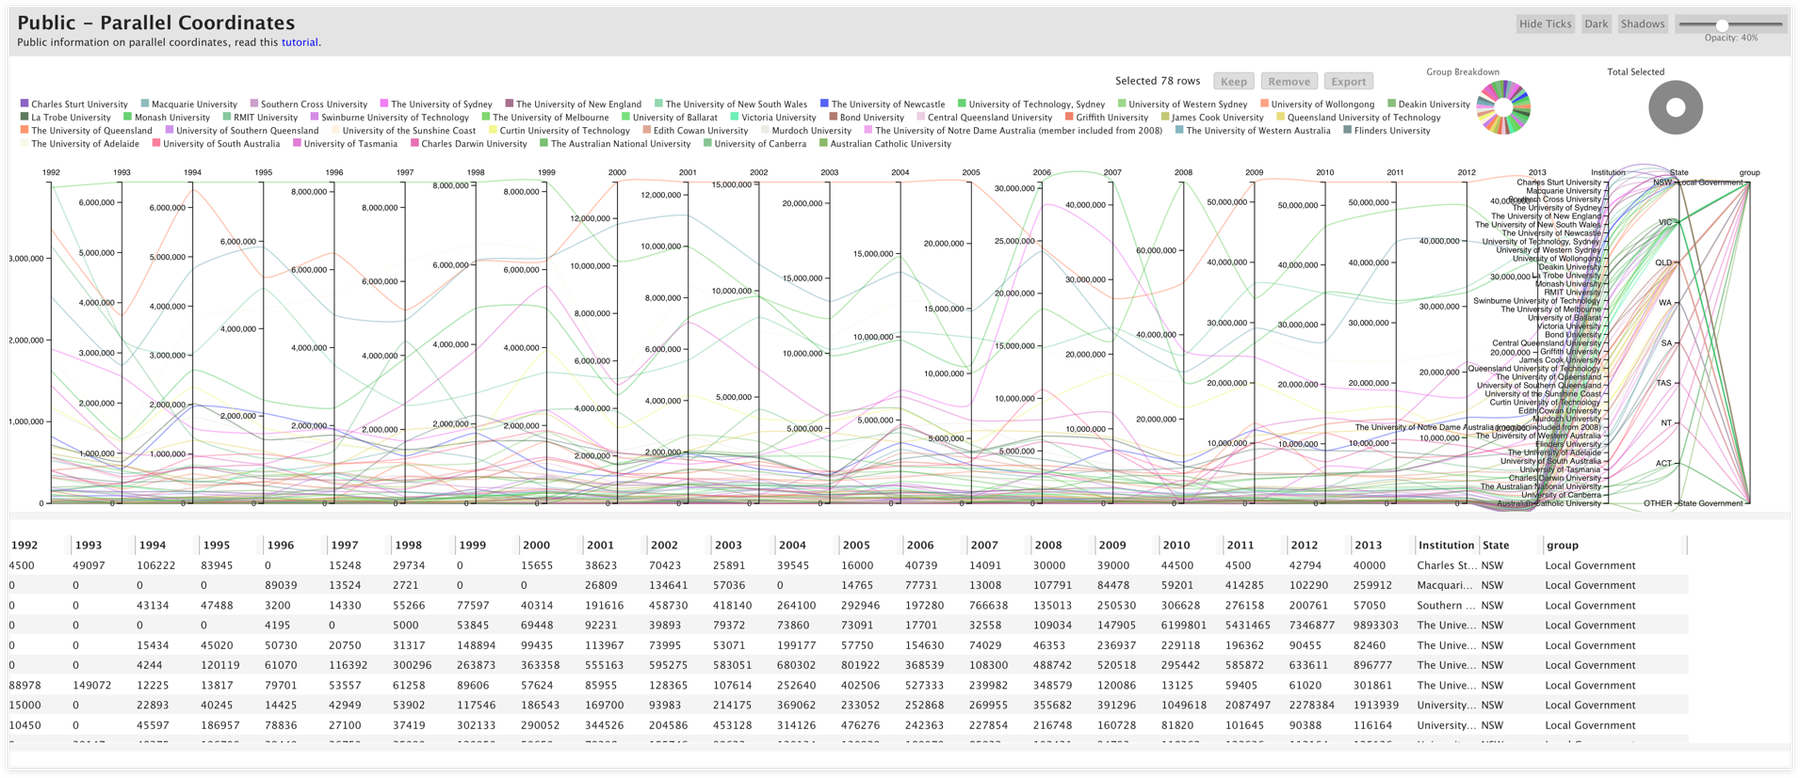The image size is (1800, 778).
Task: Click the group axis title in chart
Action: pyautogui.click(x=1749, y=172)
